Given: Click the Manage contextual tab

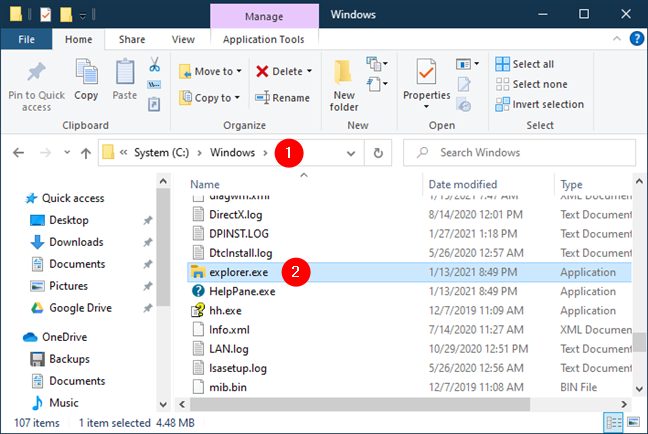Looking at the screenshot, I should [264, 17].
